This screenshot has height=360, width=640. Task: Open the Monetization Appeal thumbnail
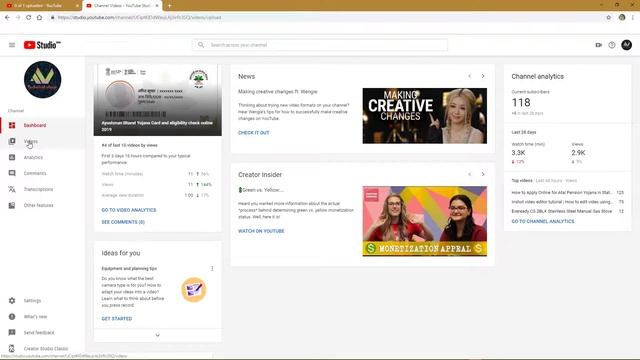point(424,221)
